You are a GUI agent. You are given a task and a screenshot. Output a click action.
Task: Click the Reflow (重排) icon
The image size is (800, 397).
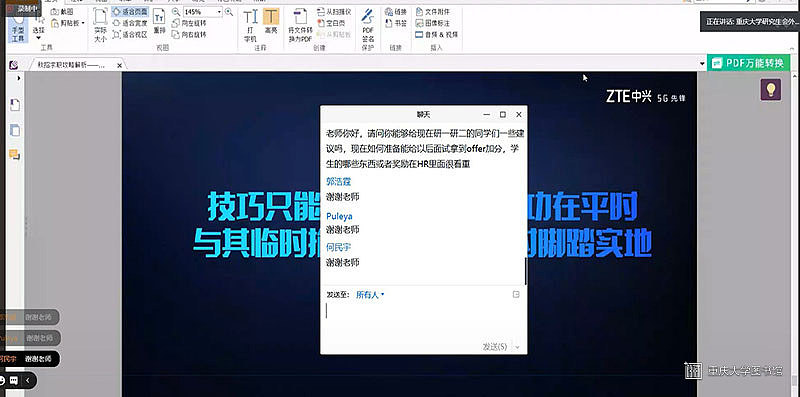pos(160,21)
